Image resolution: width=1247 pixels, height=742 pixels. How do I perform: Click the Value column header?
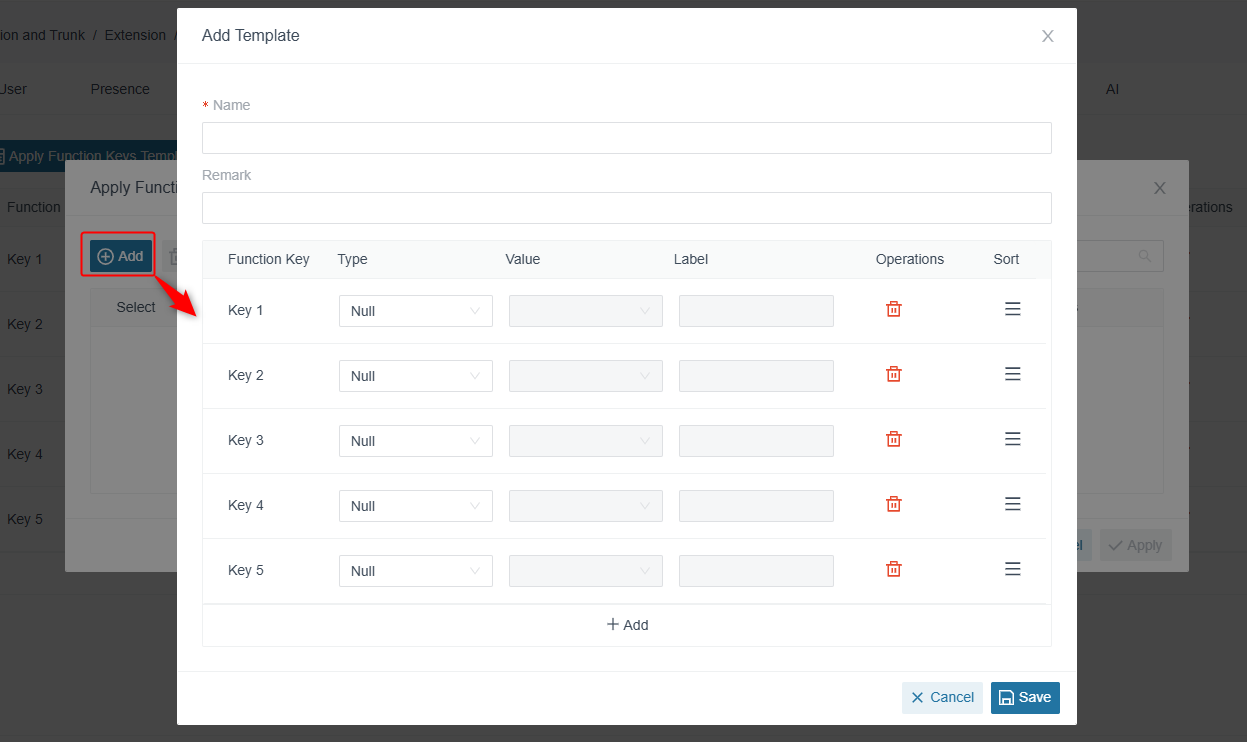[x=522, y=259]
